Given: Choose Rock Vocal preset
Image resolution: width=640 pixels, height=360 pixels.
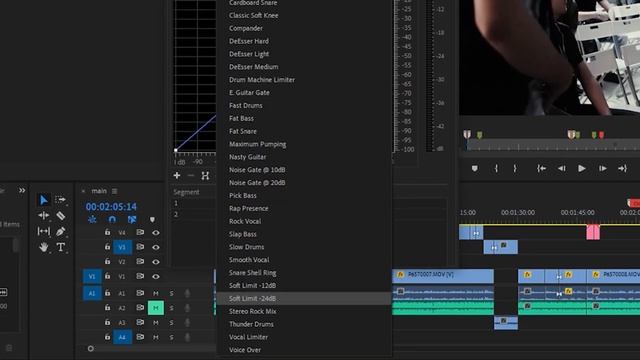Looking at the screenshot, I should pyautogui.click(x=245, y=221).
